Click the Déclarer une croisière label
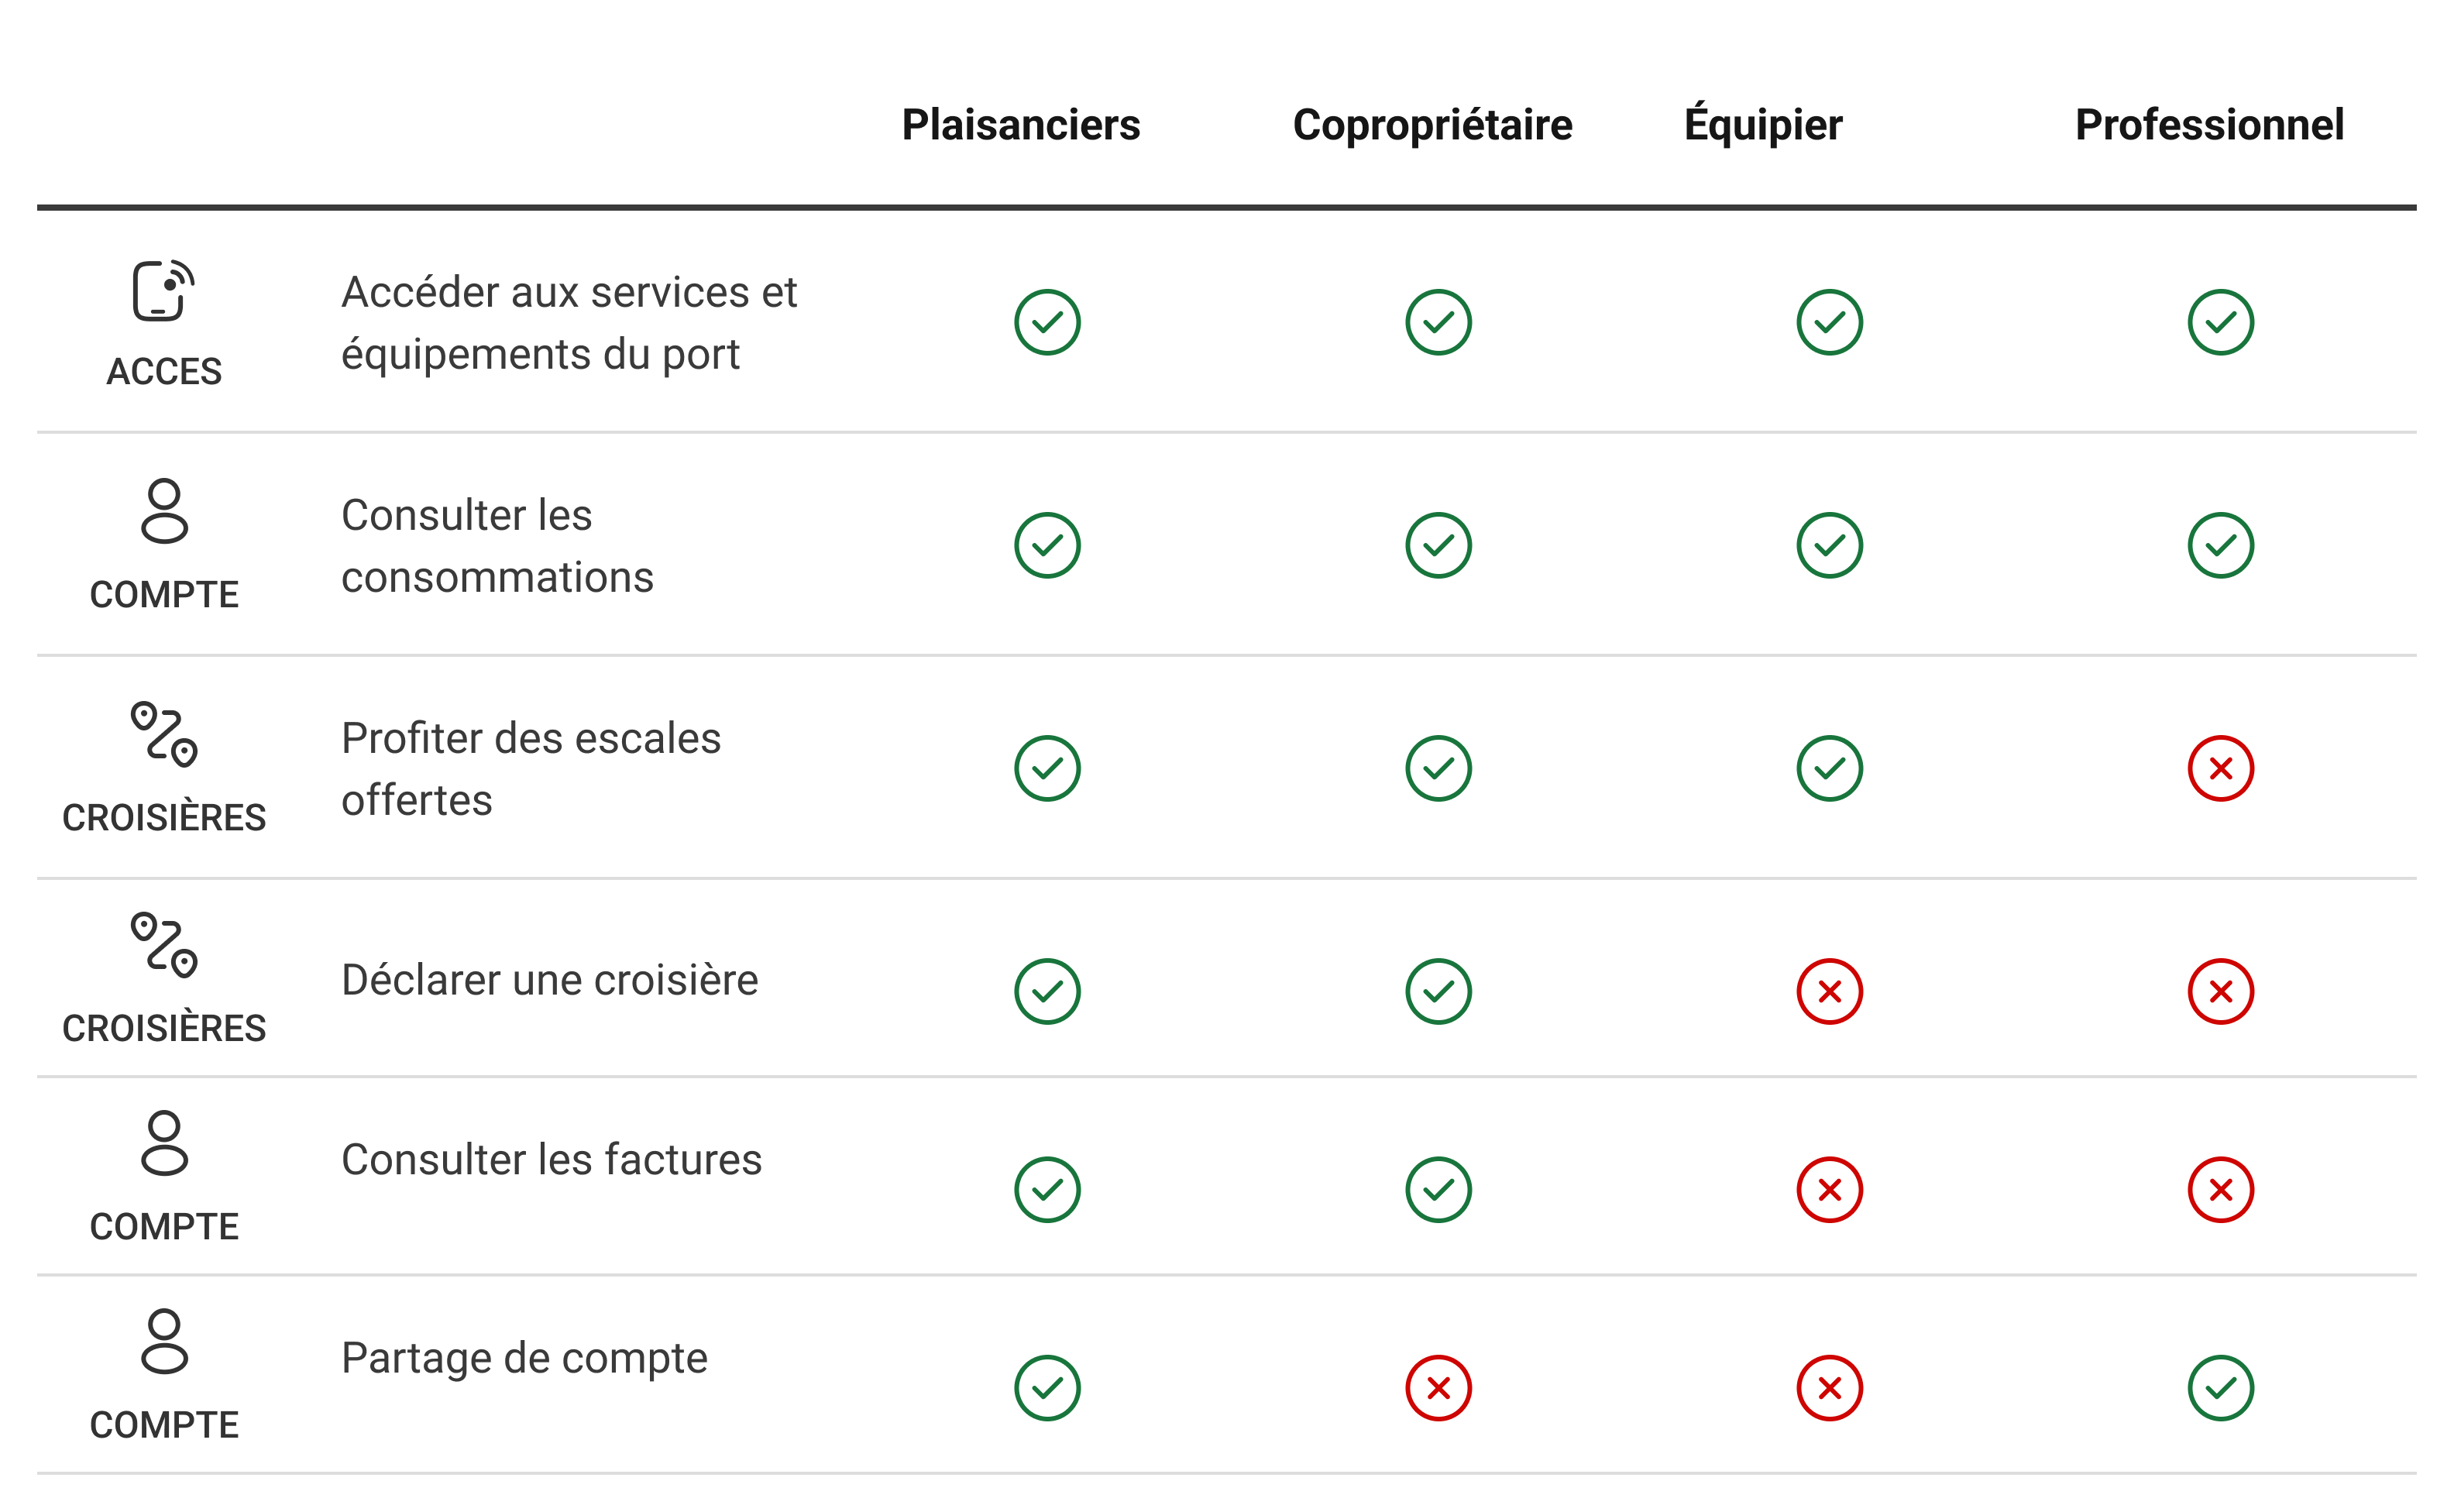 click(x=549, y=980)
